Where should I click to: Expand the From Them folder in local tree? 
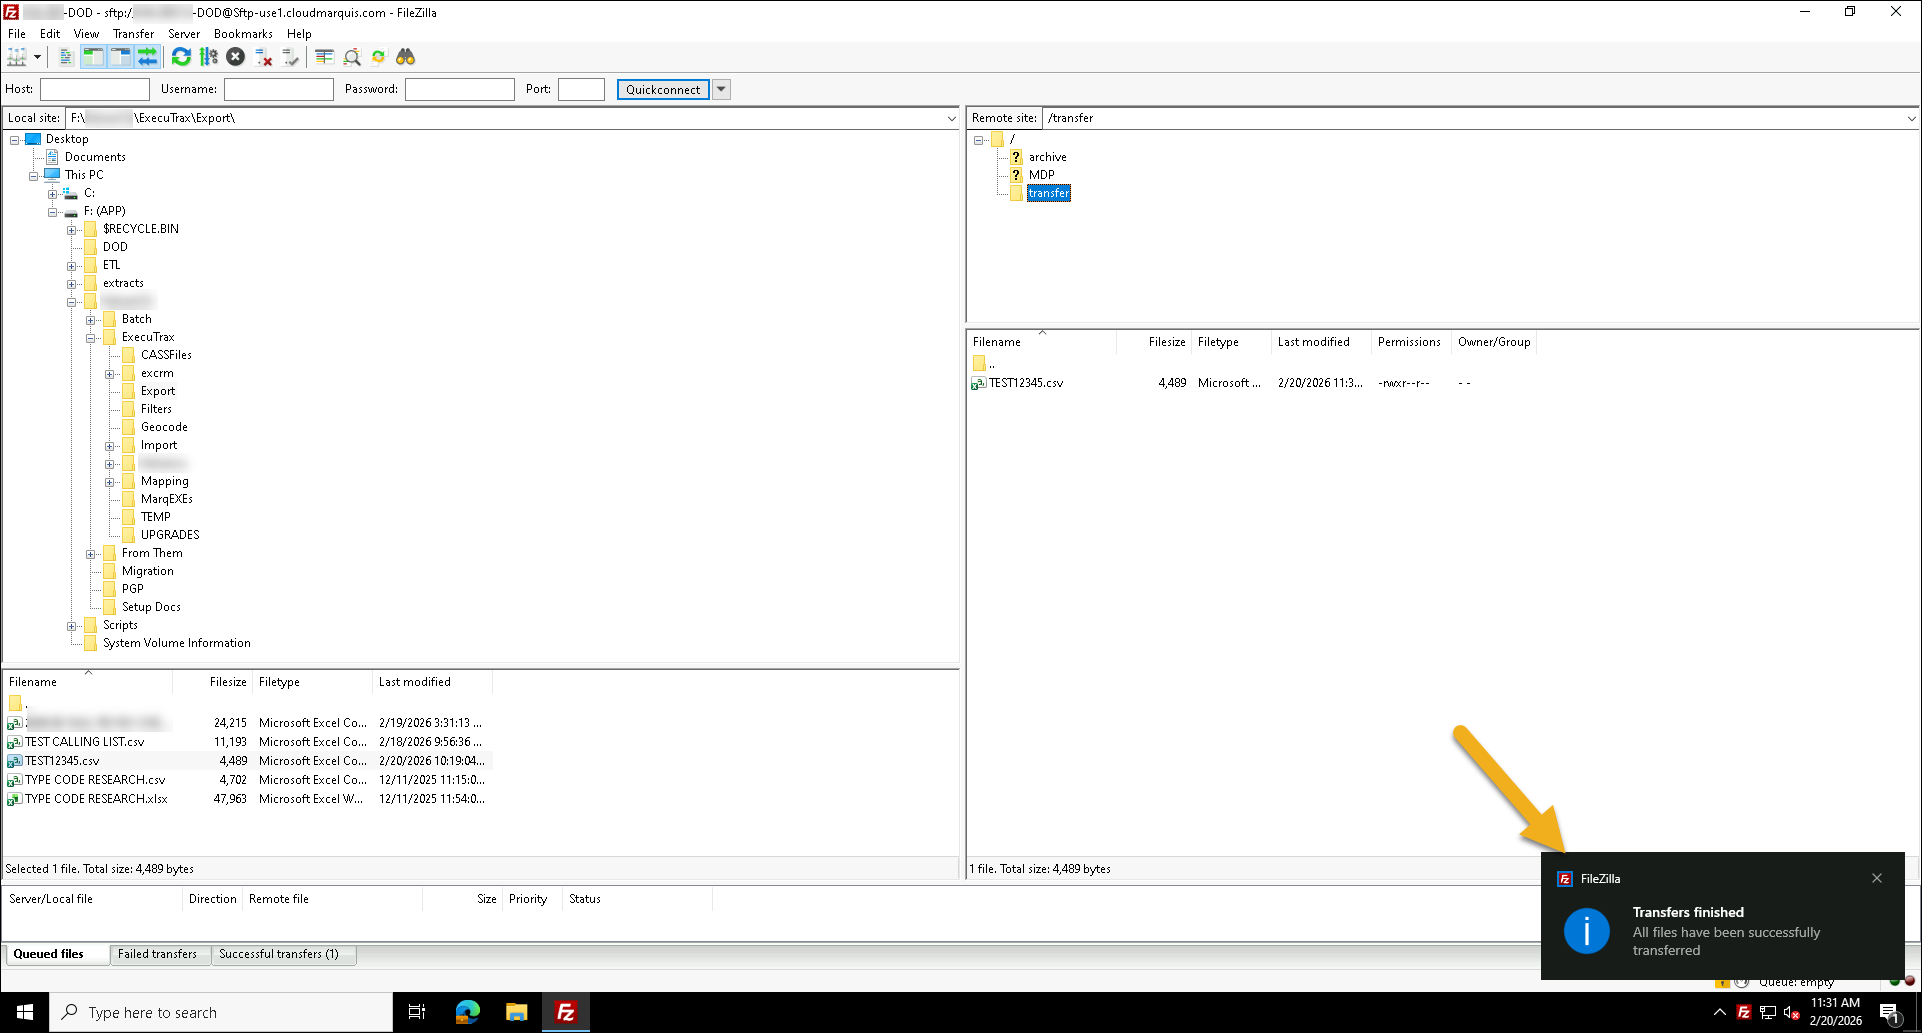coord(91,553)
